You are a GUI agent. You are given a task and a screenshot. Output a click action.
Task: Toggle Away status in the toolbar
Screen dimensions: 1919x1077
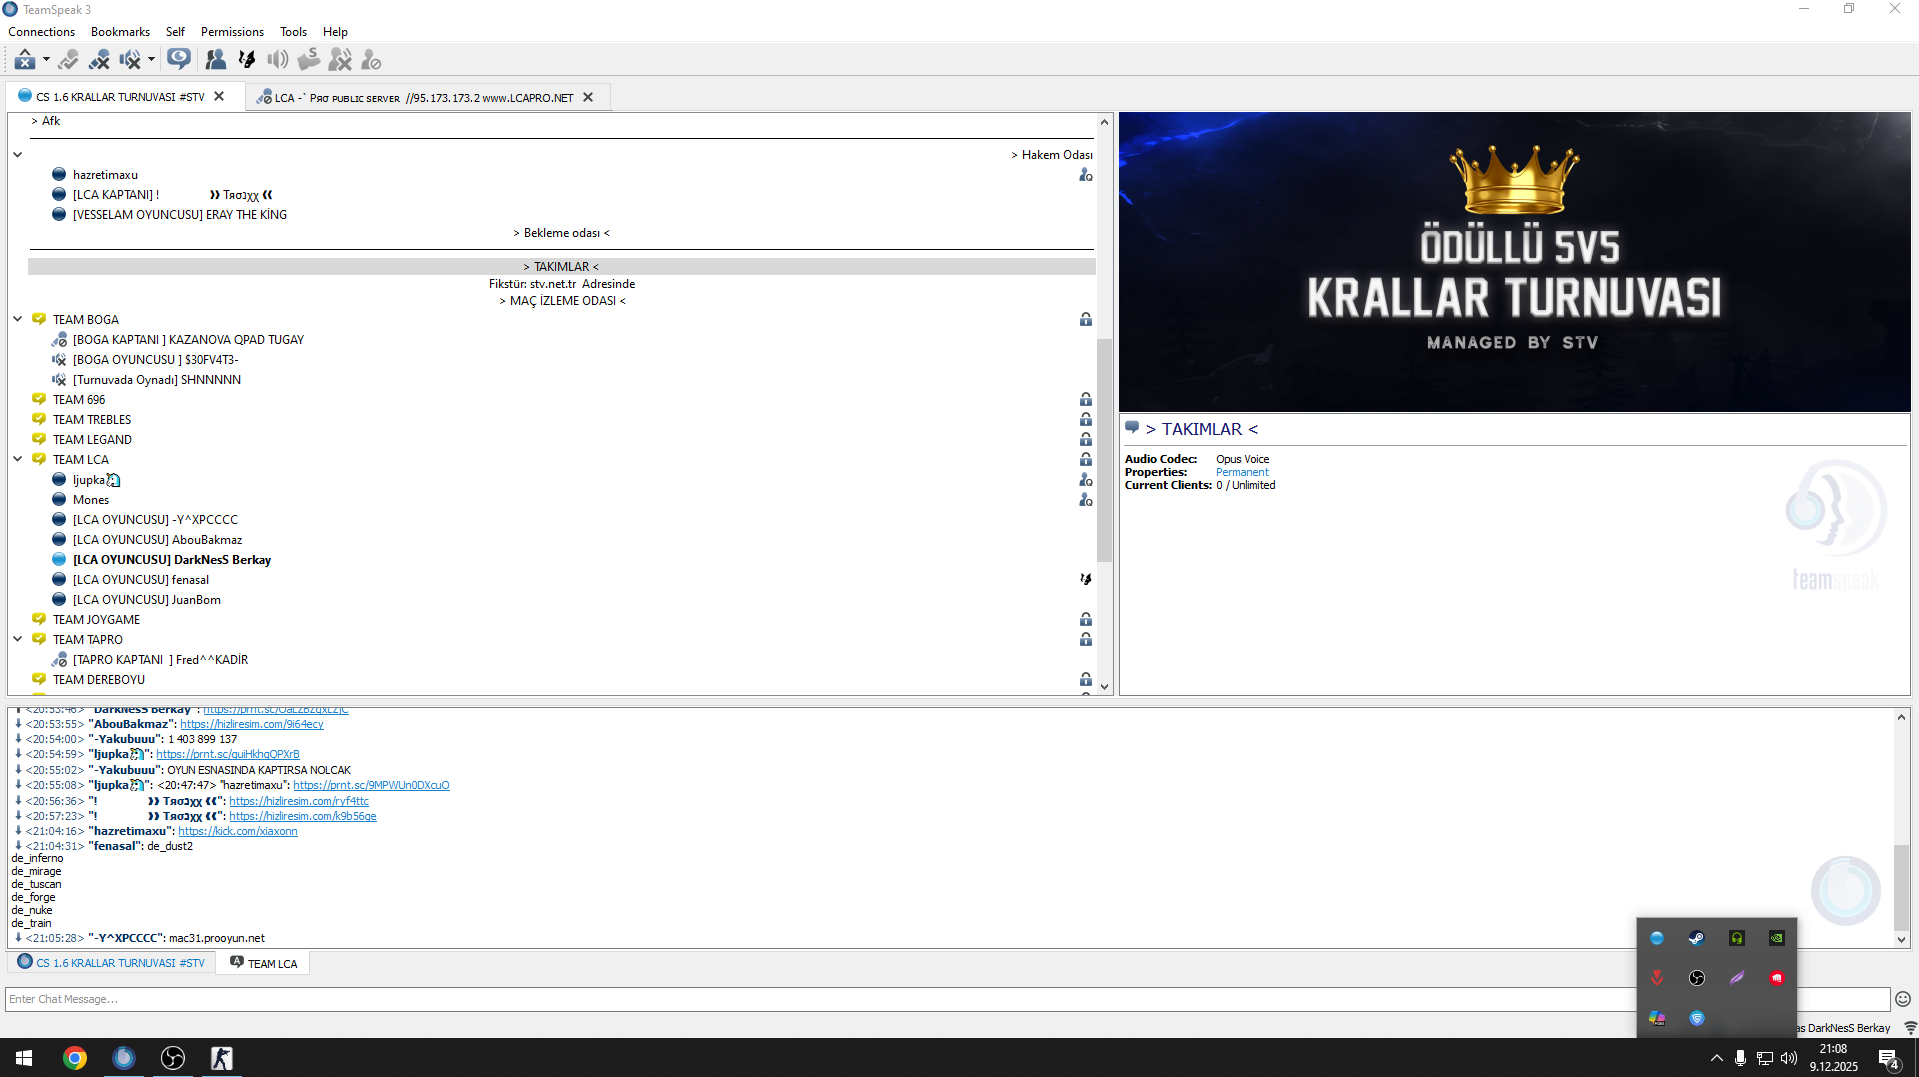[25, 60]
